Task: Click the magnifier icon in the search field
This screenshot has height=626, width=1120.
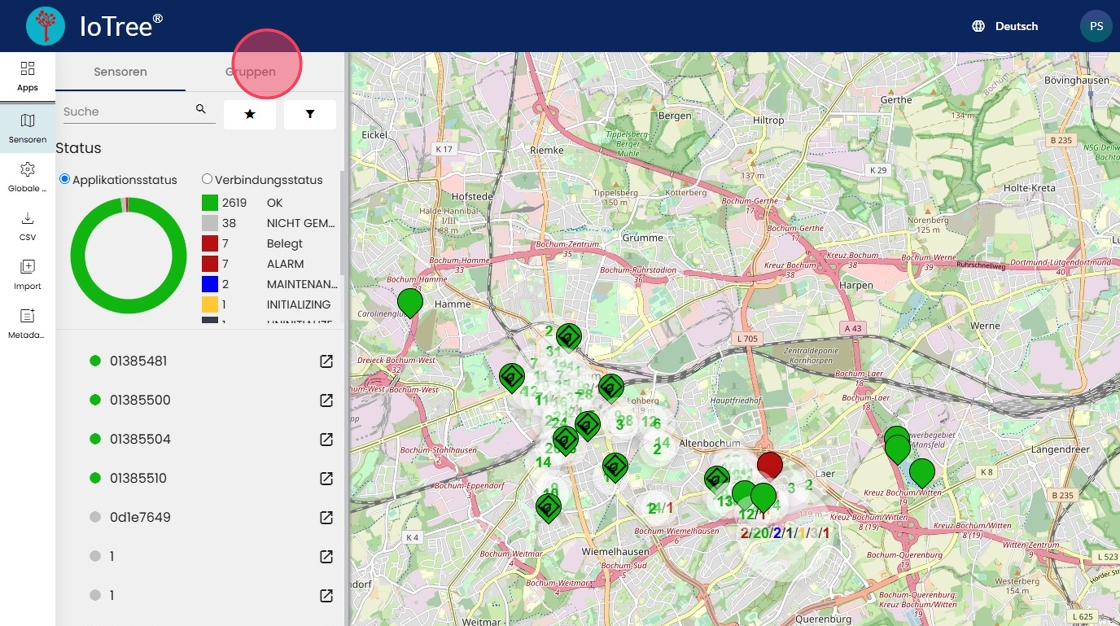Action: [201, 109]
